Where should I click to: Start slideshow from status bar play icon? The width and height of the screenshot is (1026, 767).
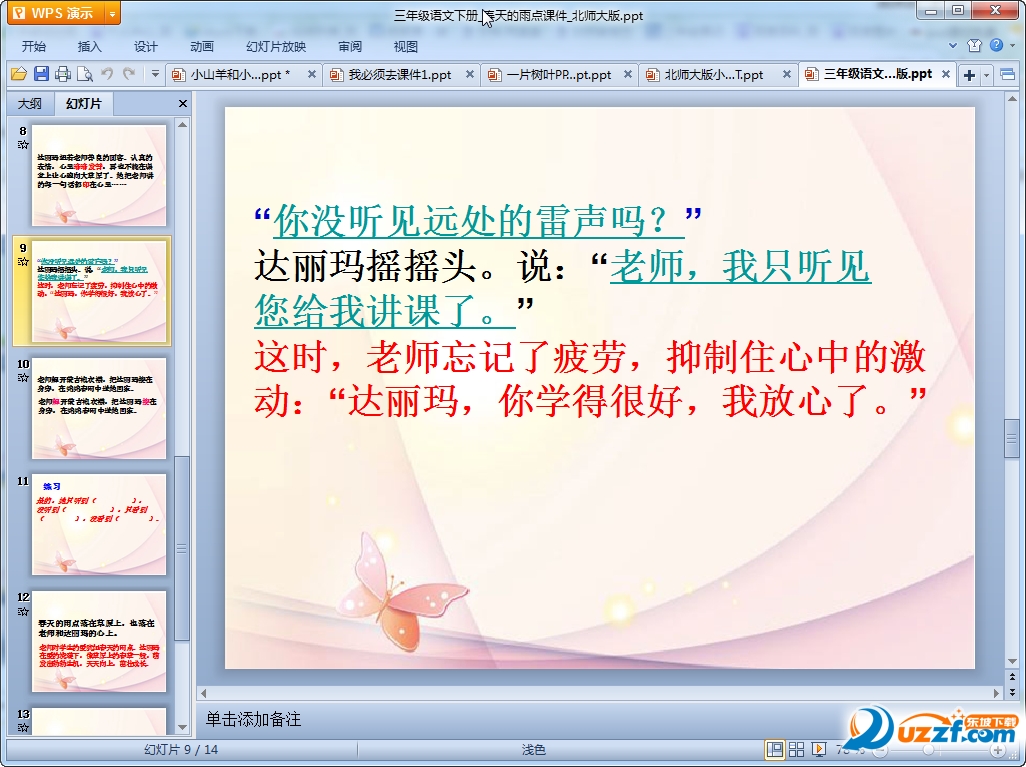[x=818, y=749]
